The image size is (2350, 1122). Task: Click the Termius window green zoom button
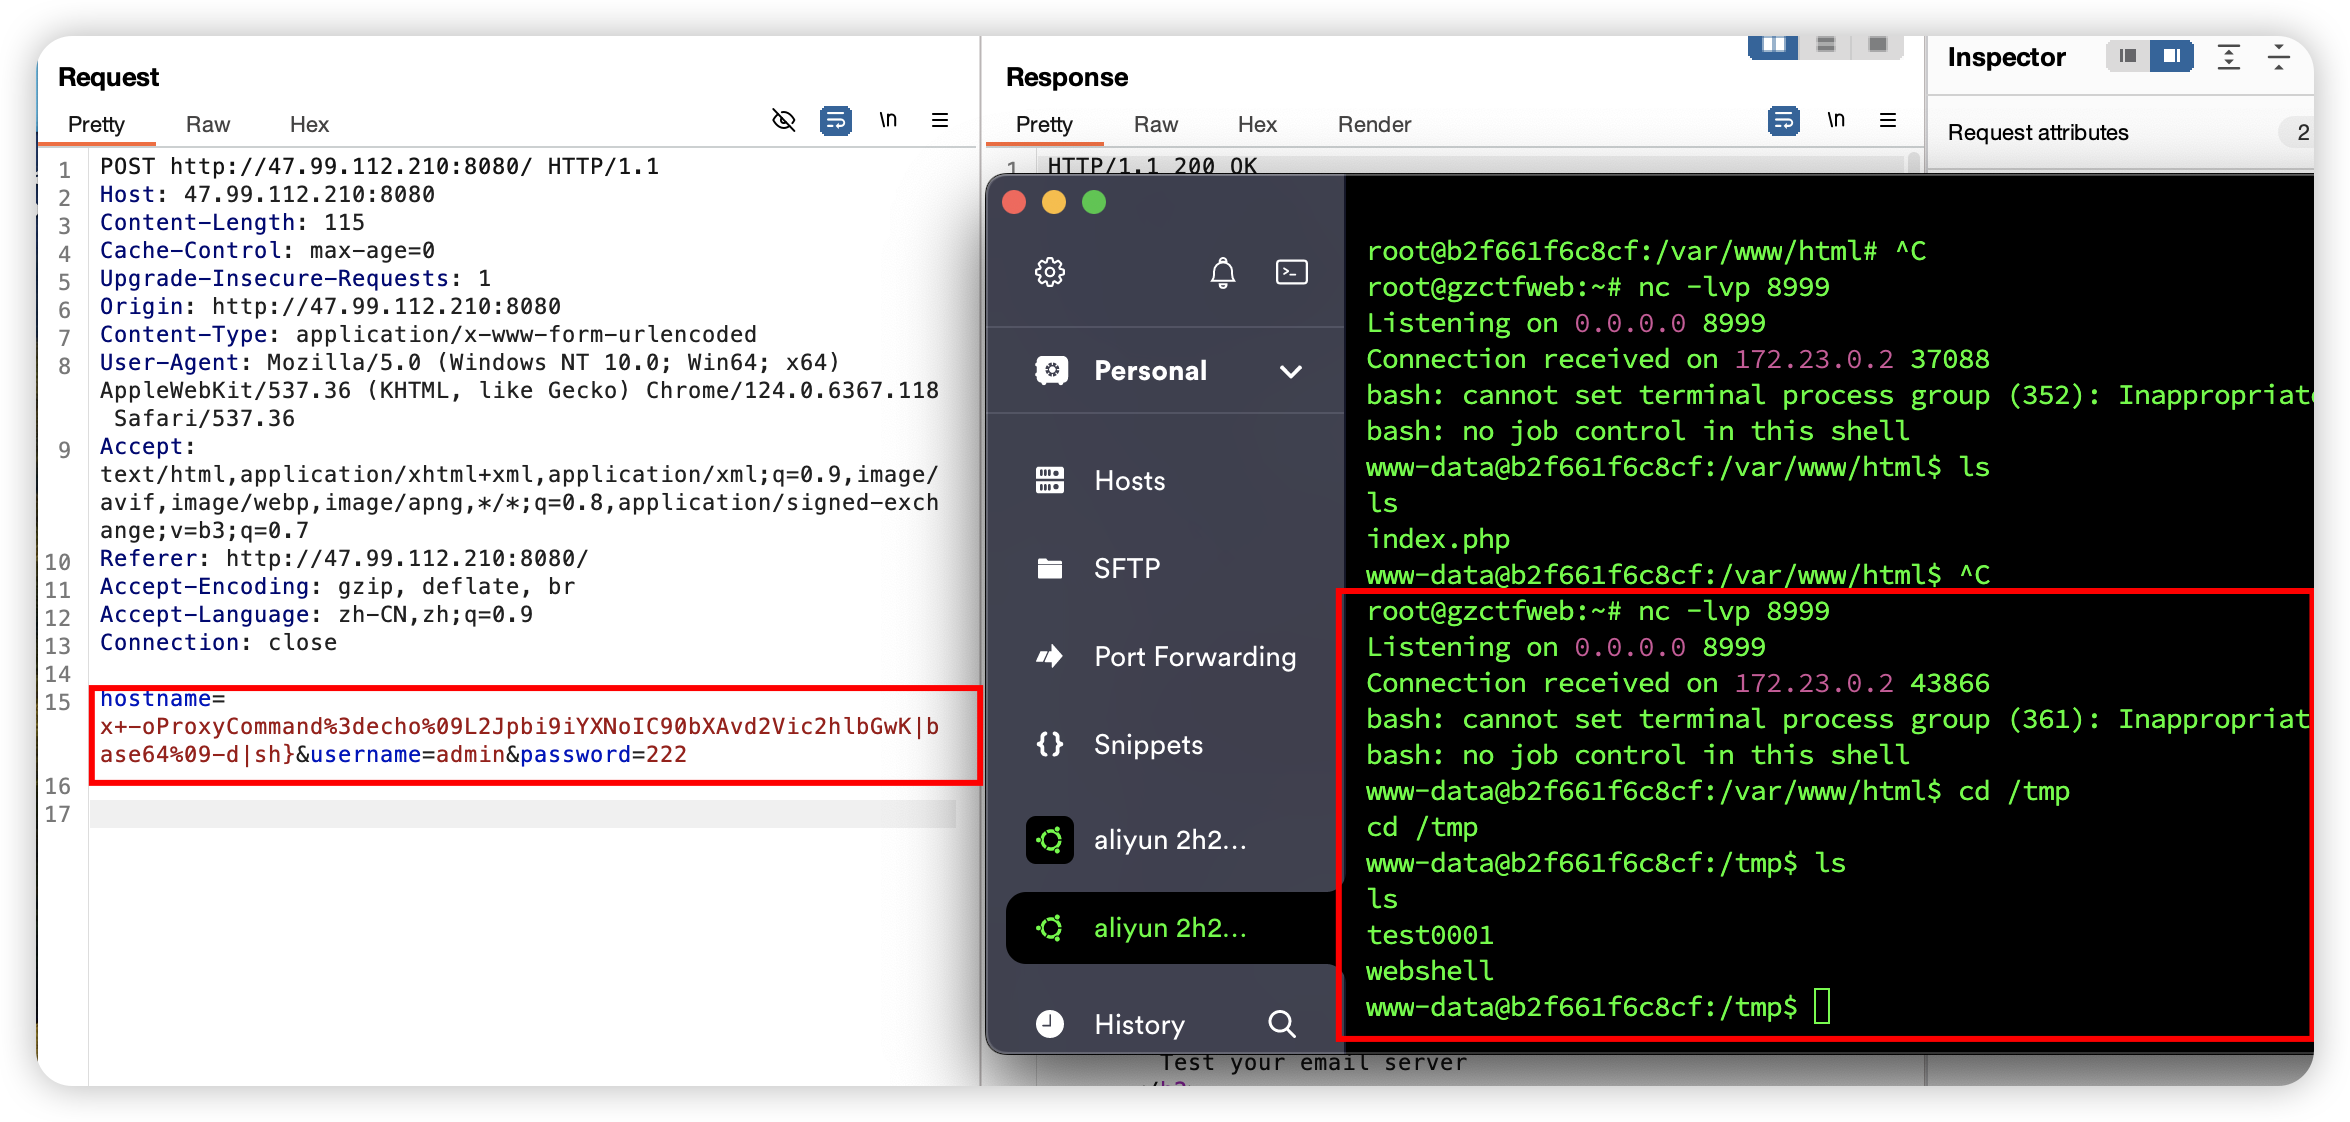coord(1094,203)
